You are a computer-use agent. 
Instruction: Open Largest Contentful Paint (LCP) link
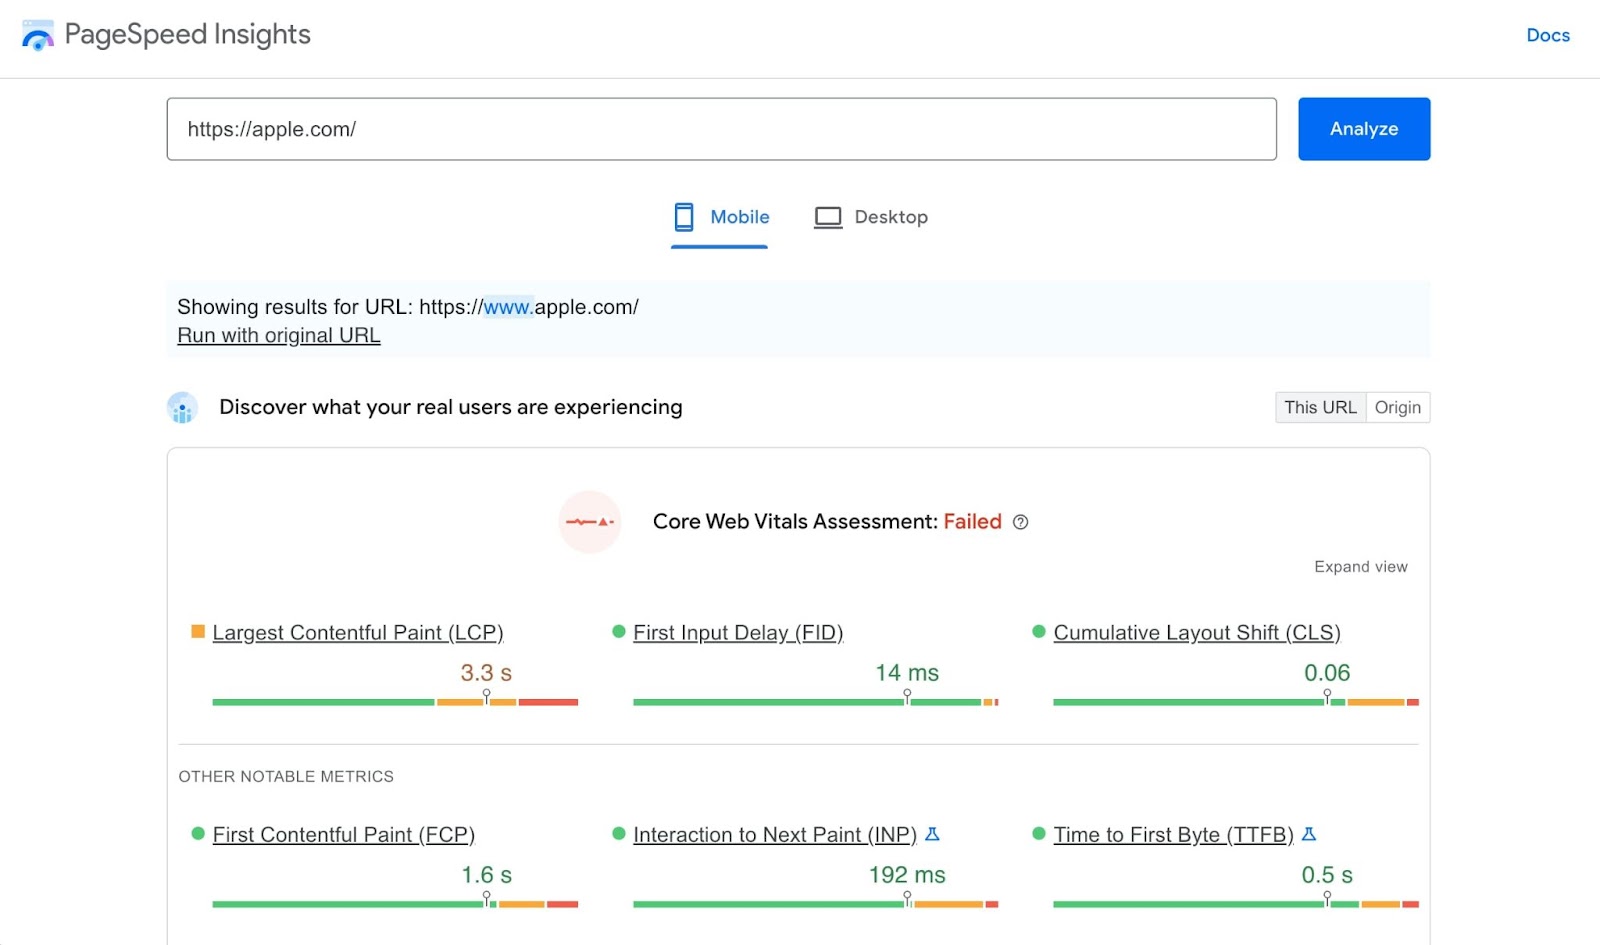coord(358,633)
